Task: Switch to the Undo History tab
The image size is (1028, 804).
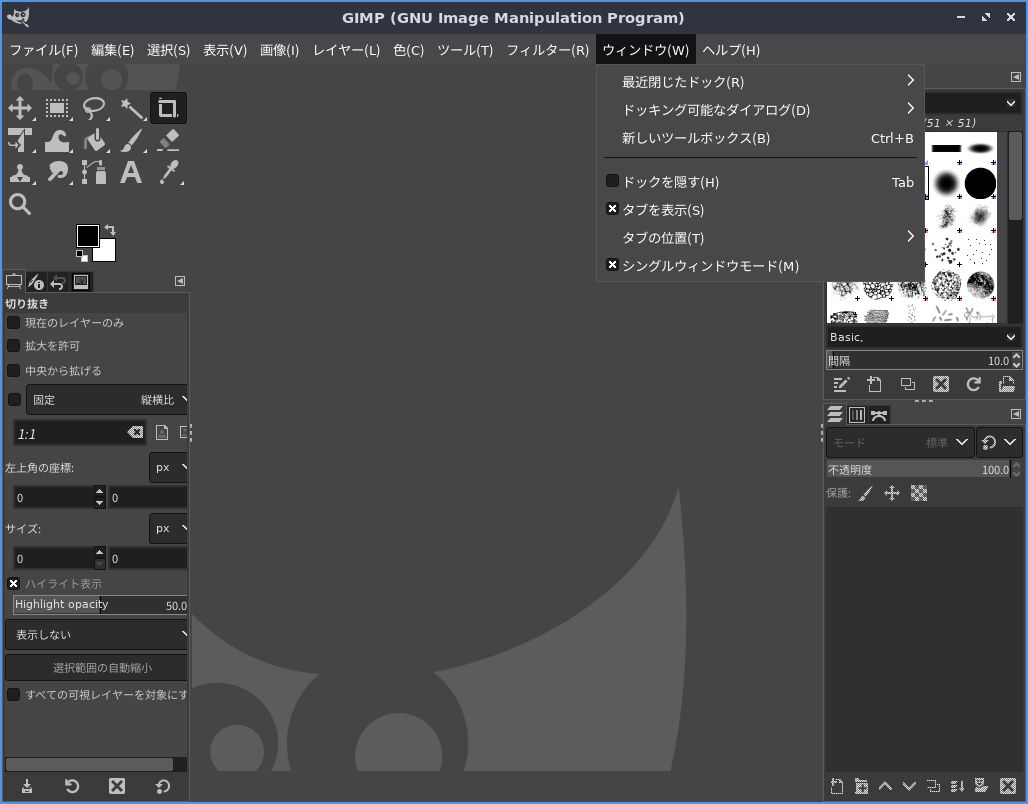Action: [x=58, y=282]
